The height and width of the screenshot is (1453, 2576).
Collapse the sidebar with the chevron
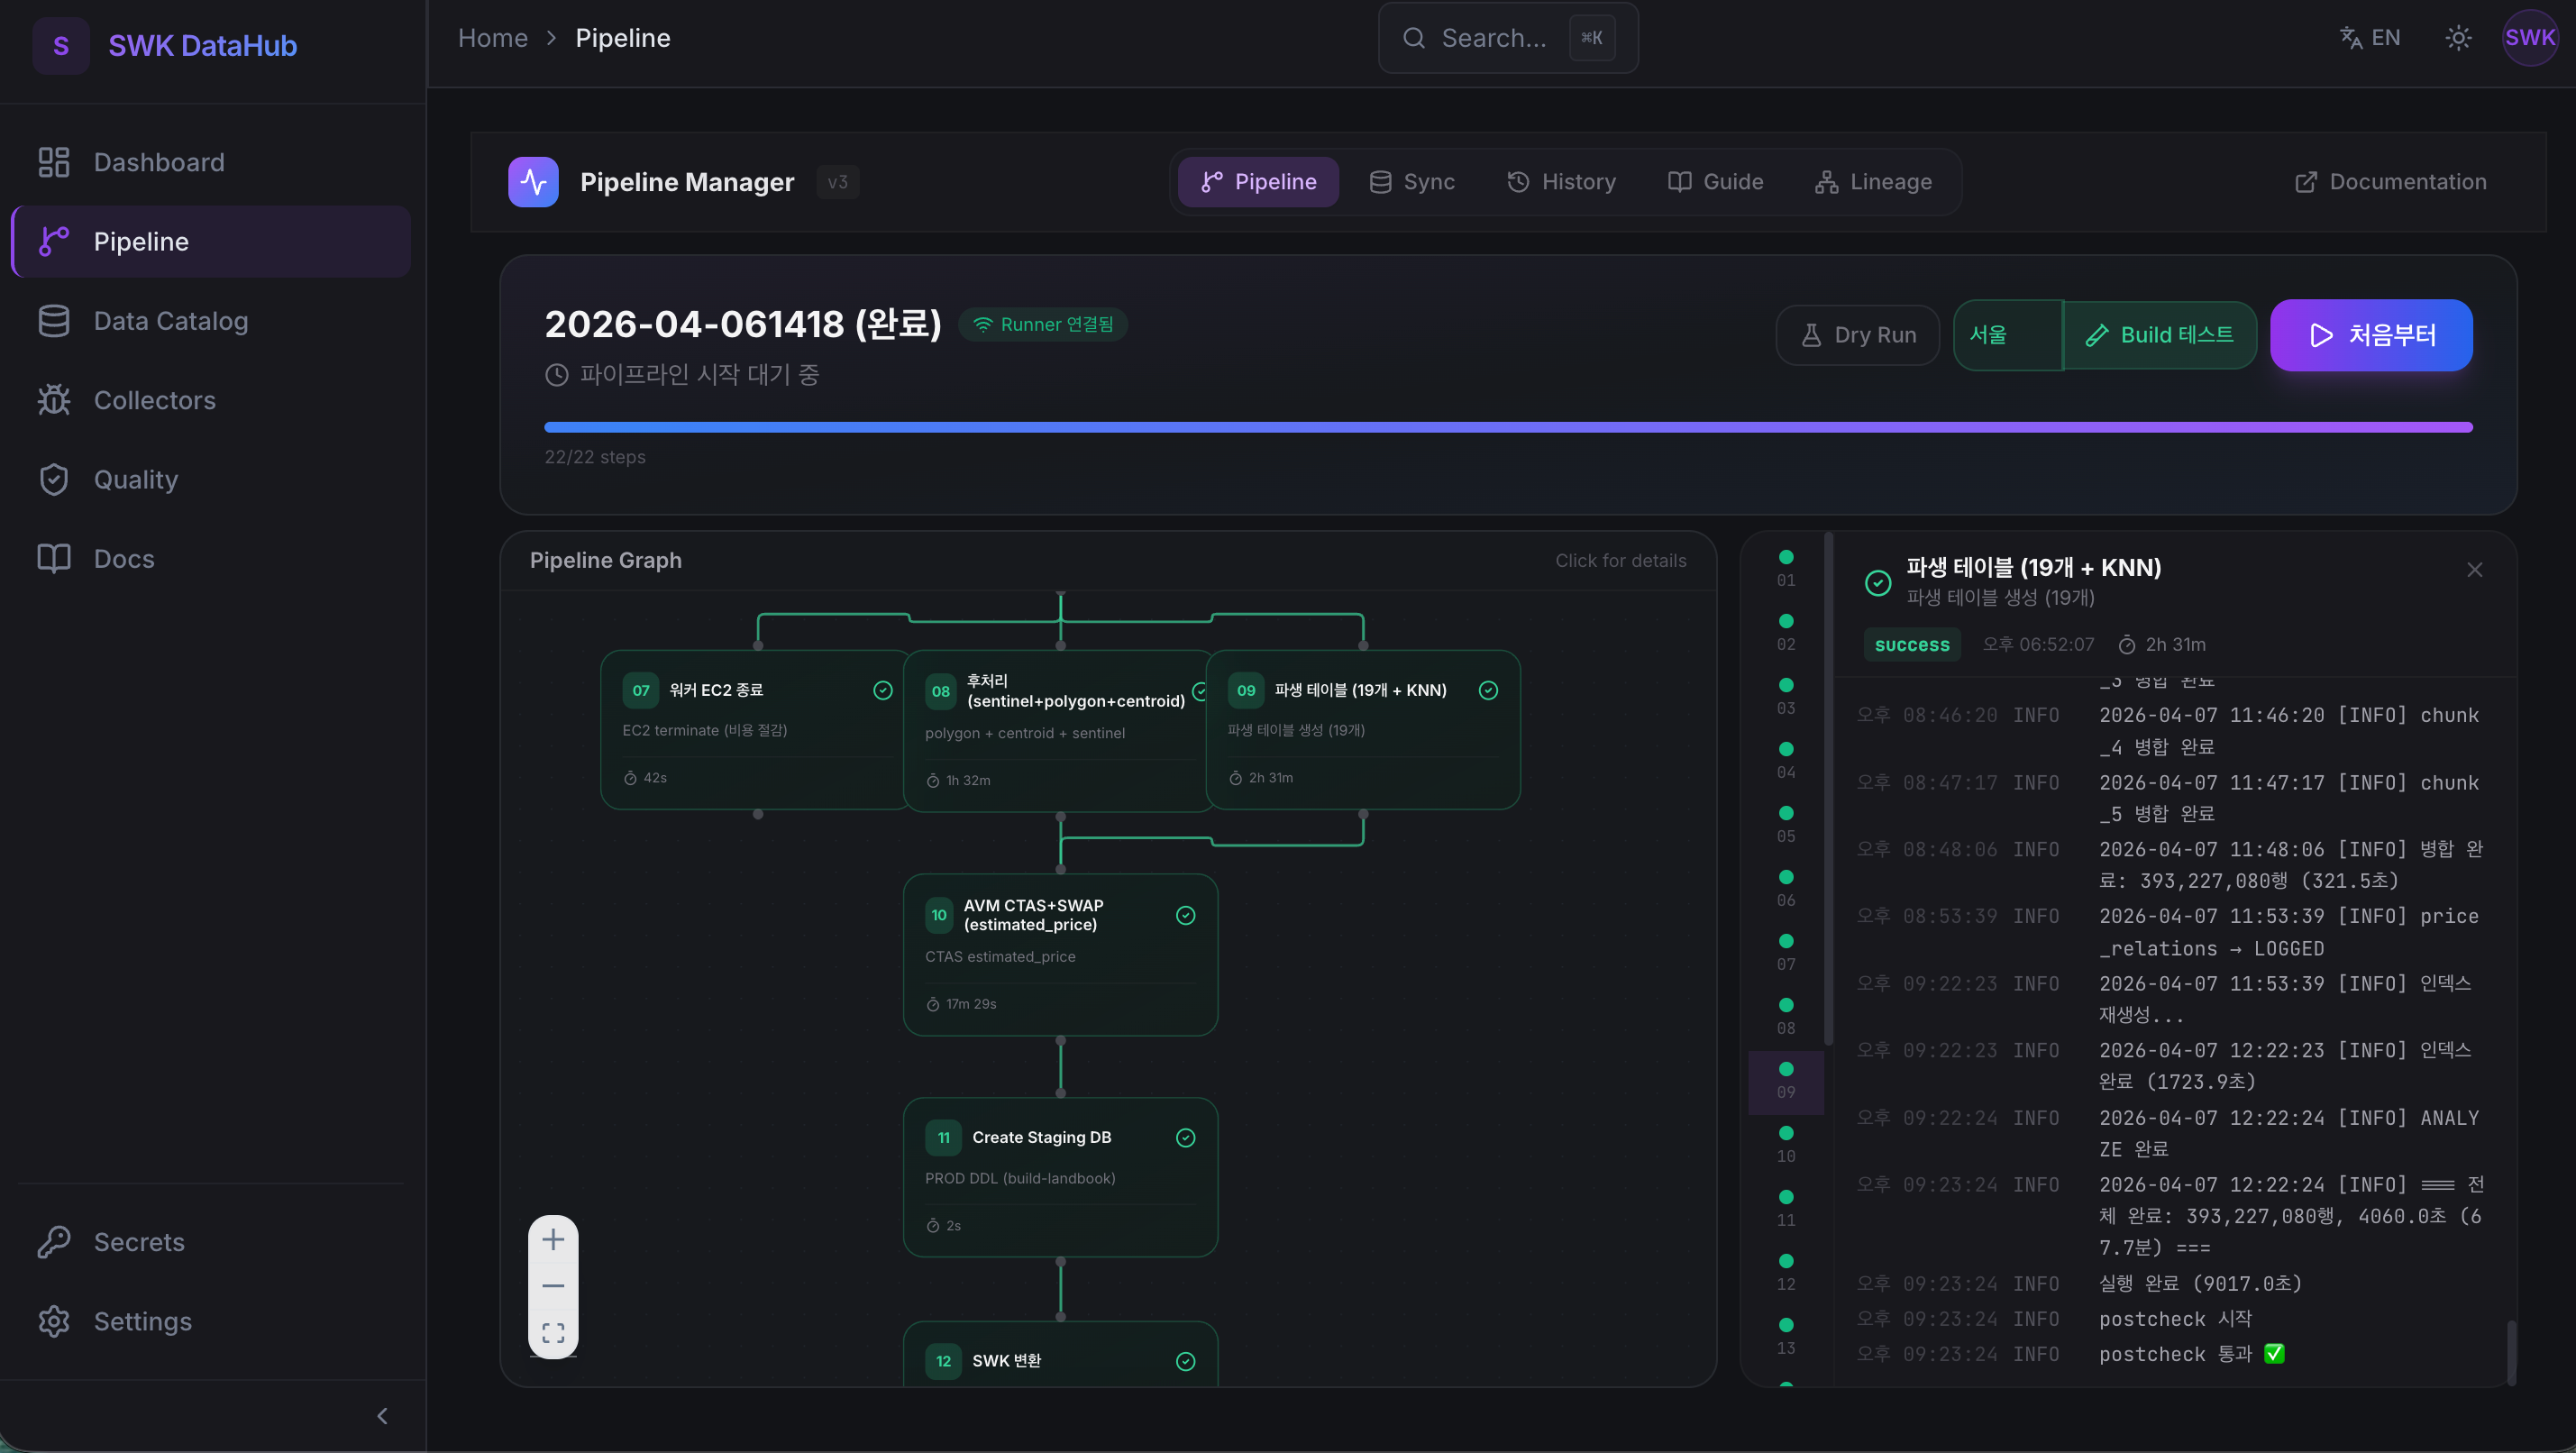pyautogui.click(x=382, y=1416)
